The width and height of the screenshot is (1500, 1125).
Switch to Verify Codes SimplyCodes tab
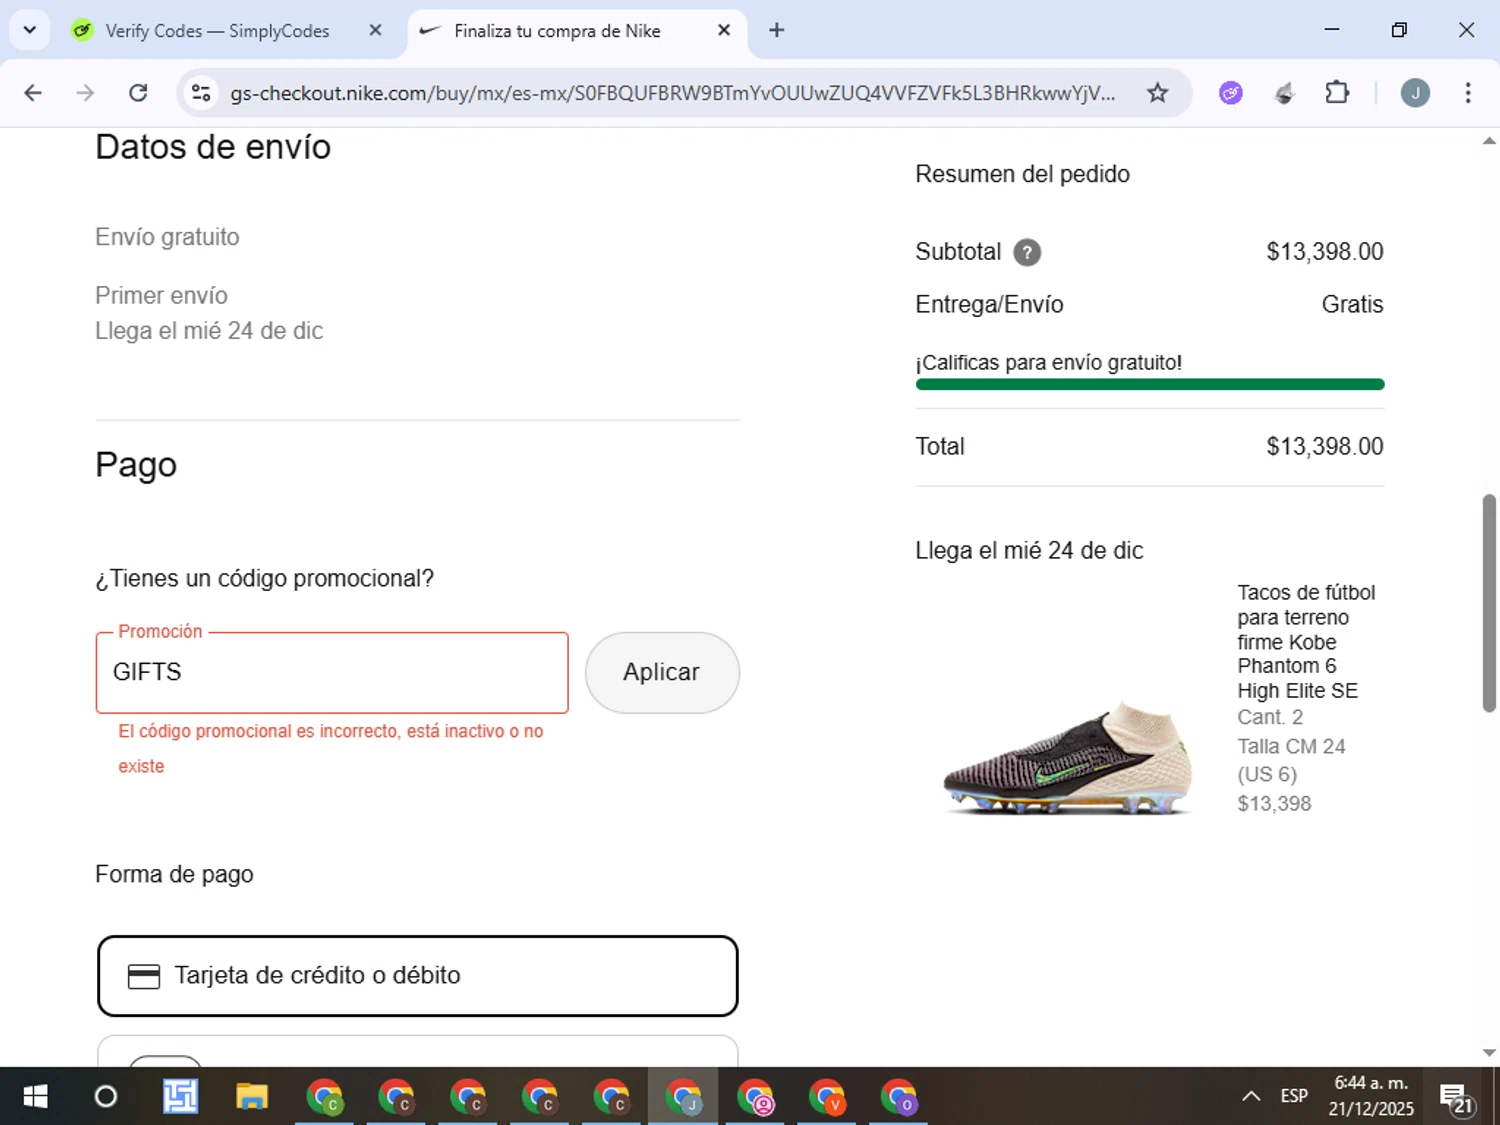217,31
